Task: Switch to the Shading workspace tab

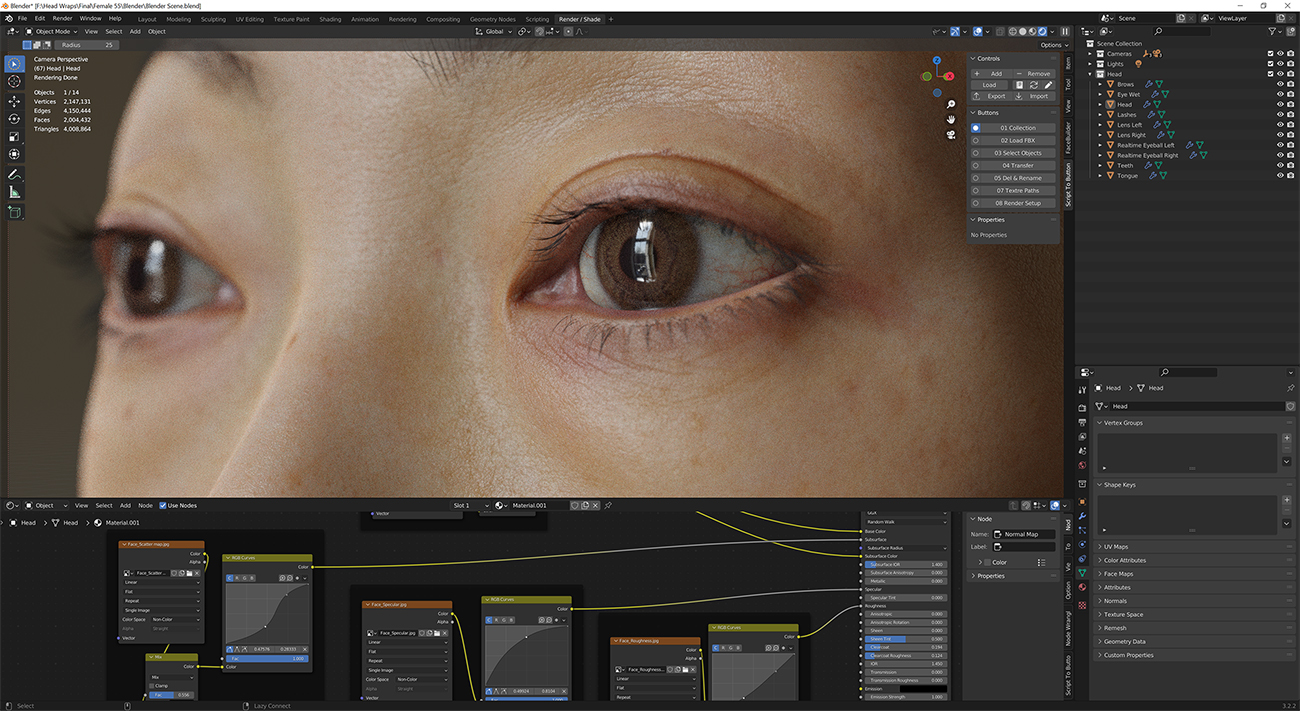Action: (x=330, y=18)
